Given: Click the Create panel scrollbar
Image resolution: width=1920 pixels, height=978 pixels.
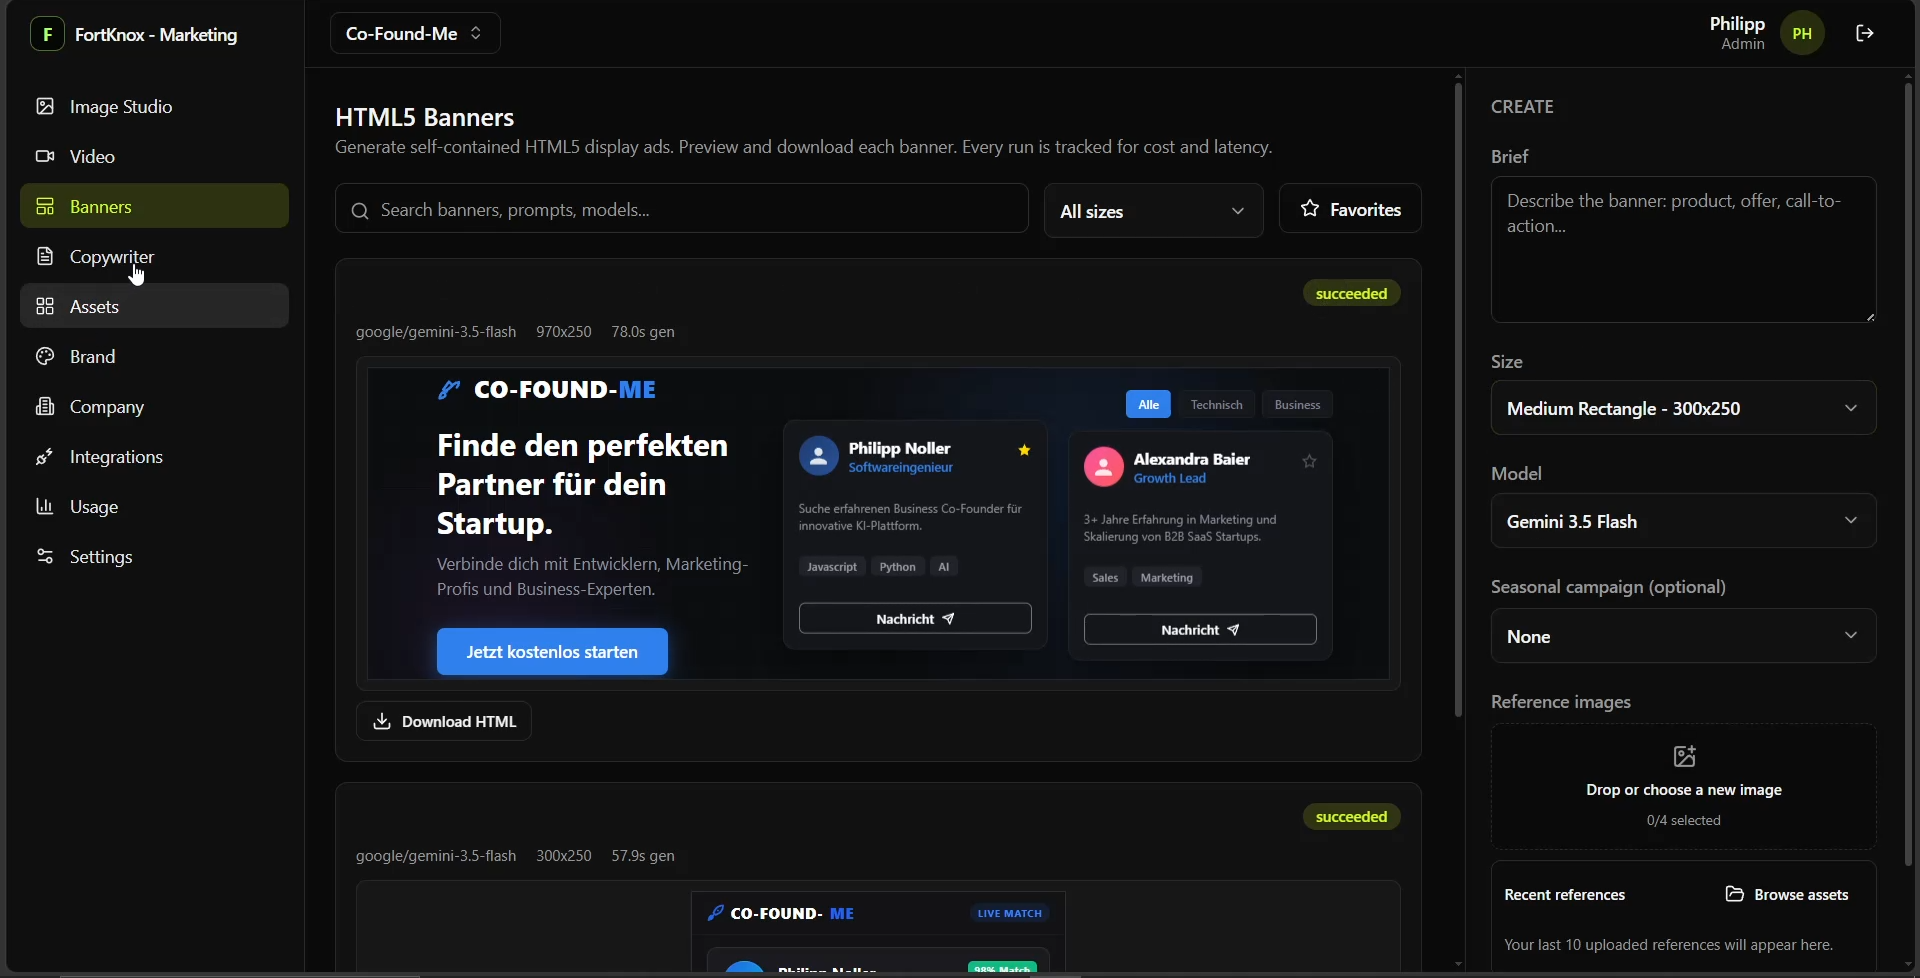Looking at the screenshot, I should (1908, 473).
